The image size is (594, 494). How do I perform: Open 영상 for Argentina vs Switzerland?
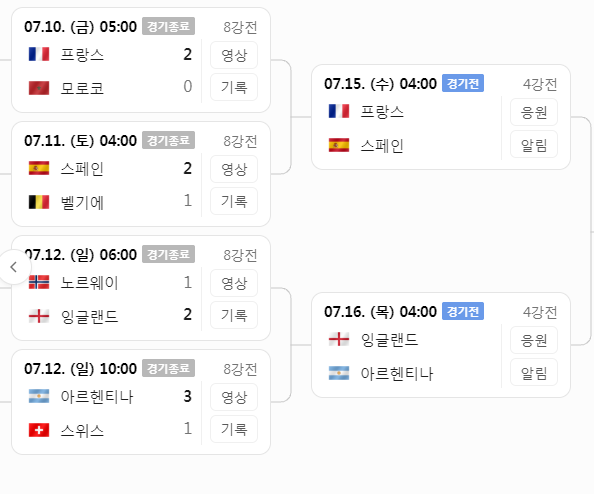[x=234, y=397]
